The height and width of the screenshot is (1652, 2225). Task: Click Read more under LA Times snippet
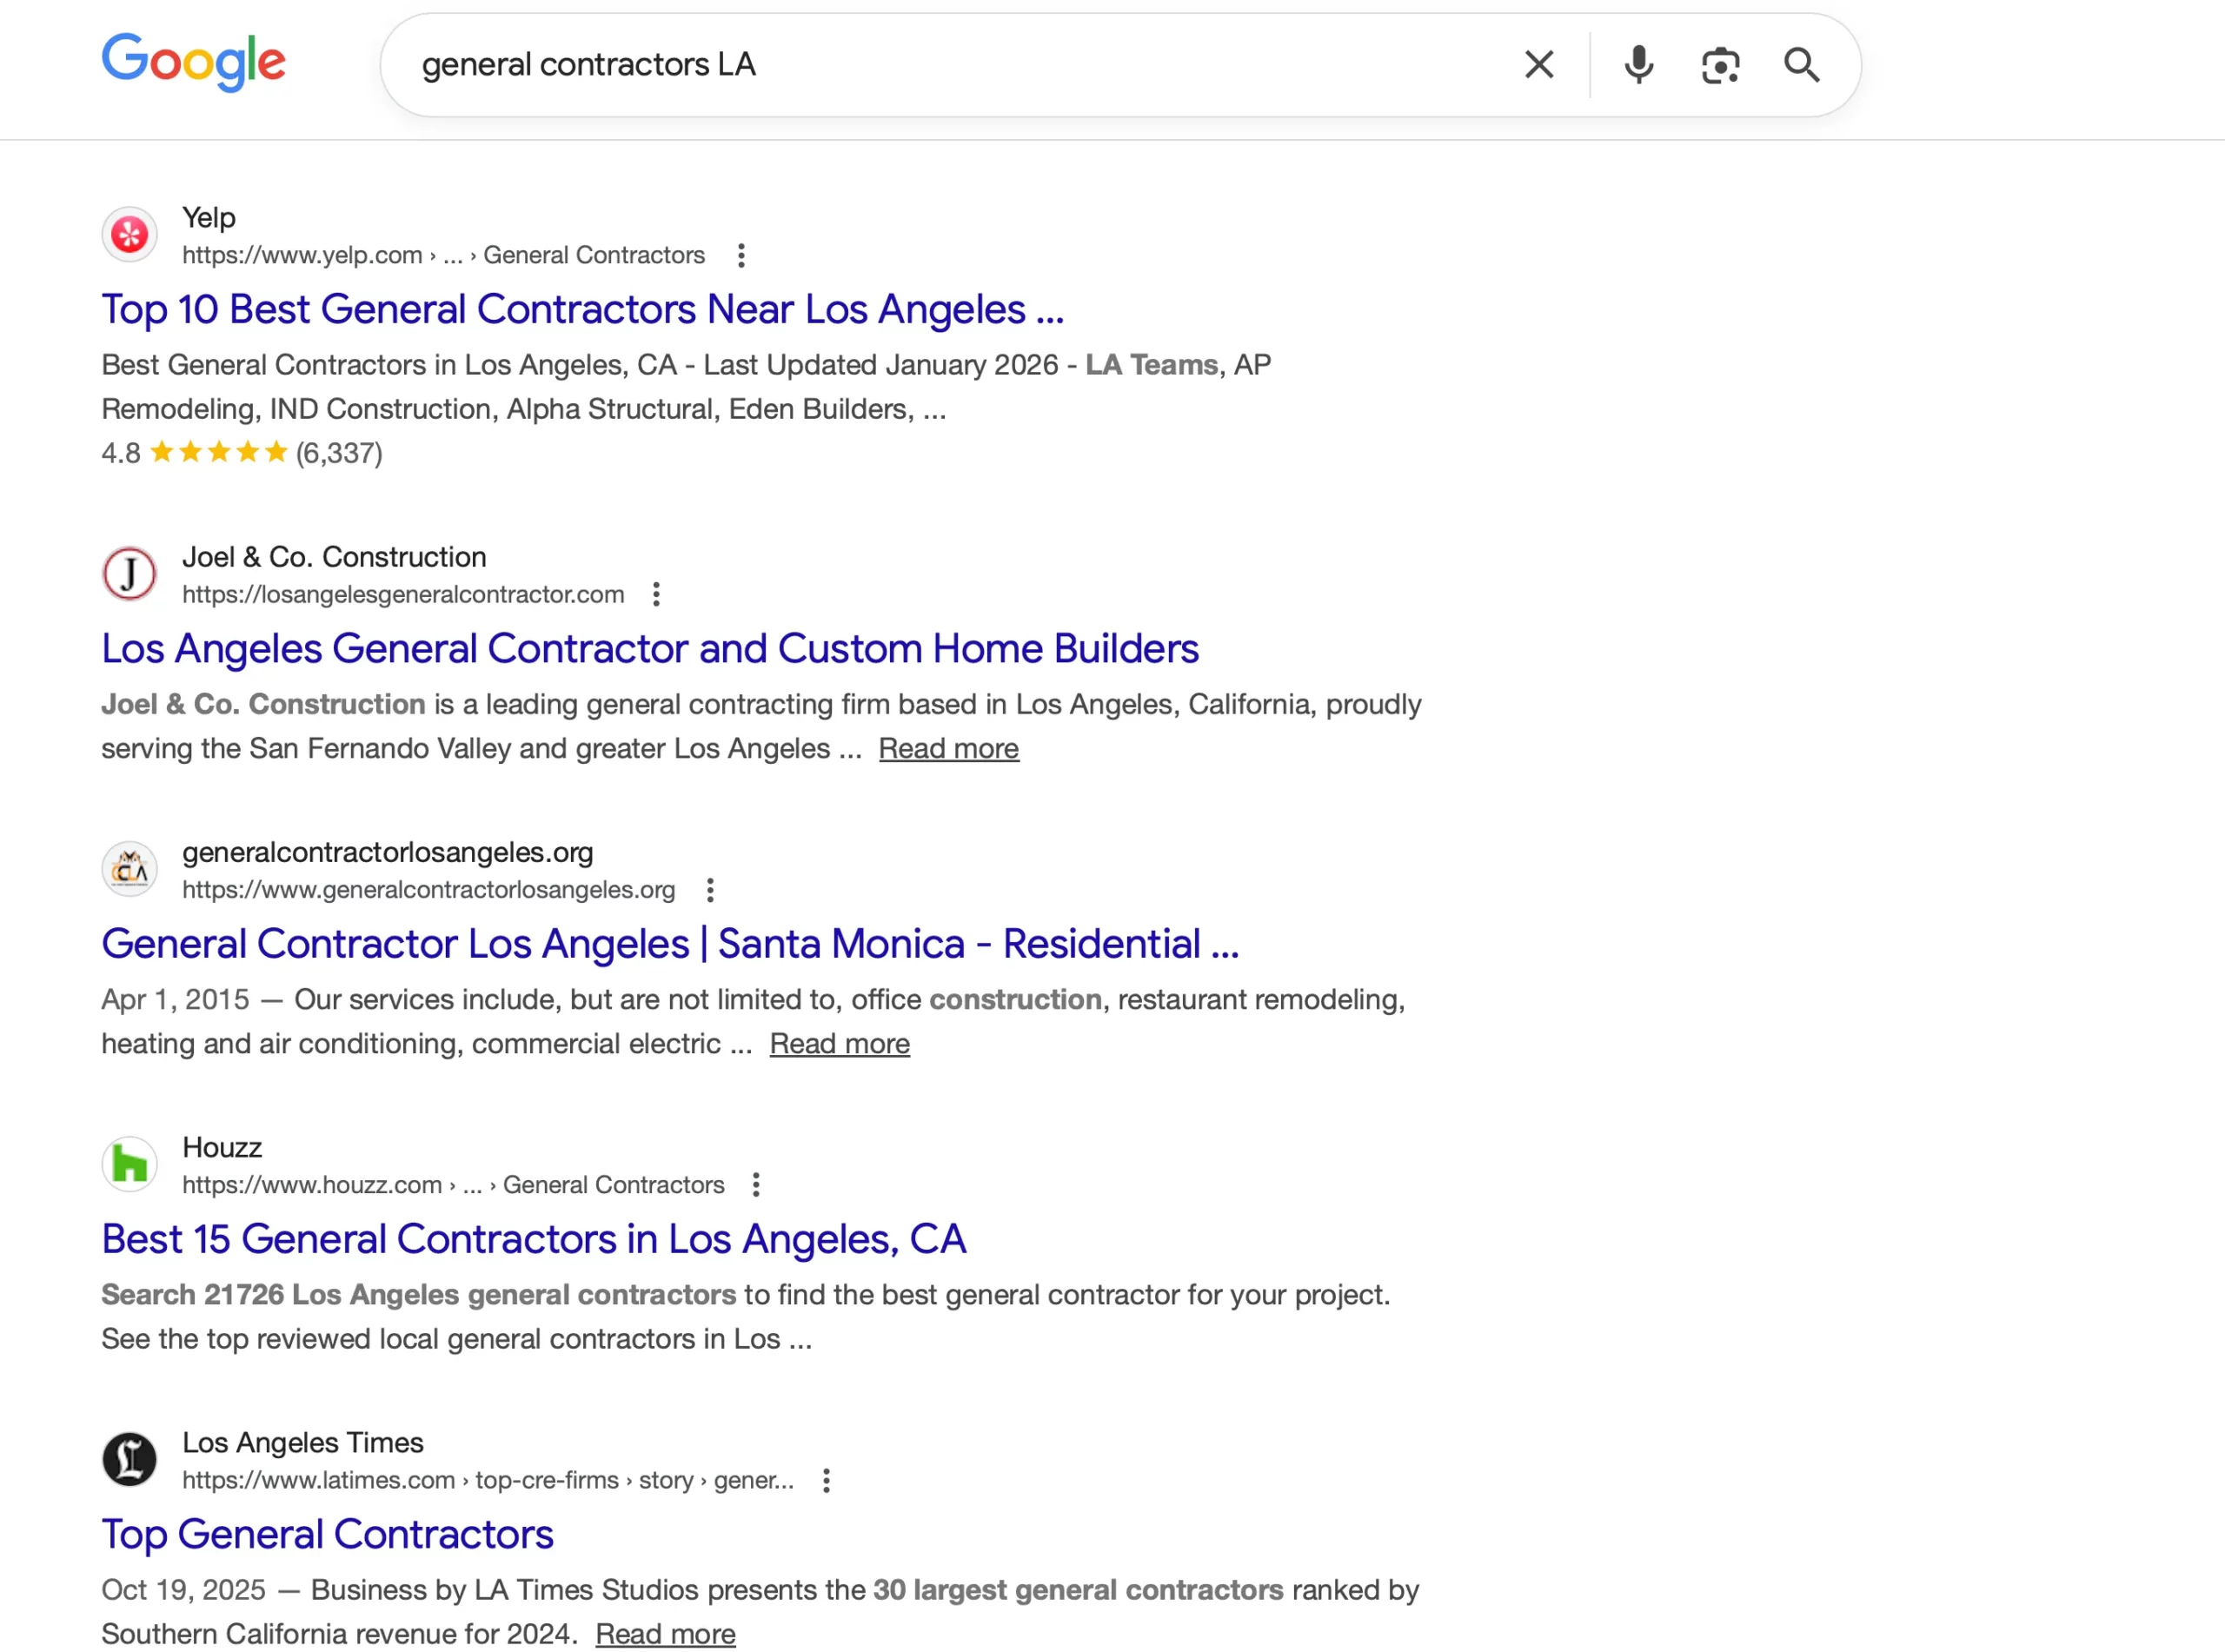tap(665, 1634)
